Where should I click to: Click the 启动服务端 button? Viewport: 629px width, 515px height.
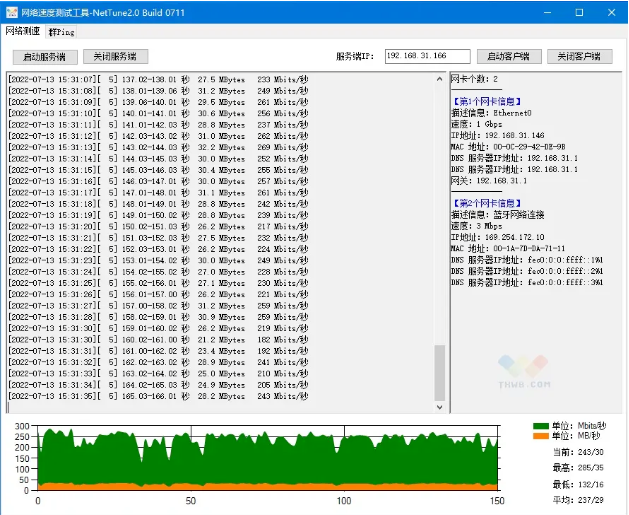(45, 57)
